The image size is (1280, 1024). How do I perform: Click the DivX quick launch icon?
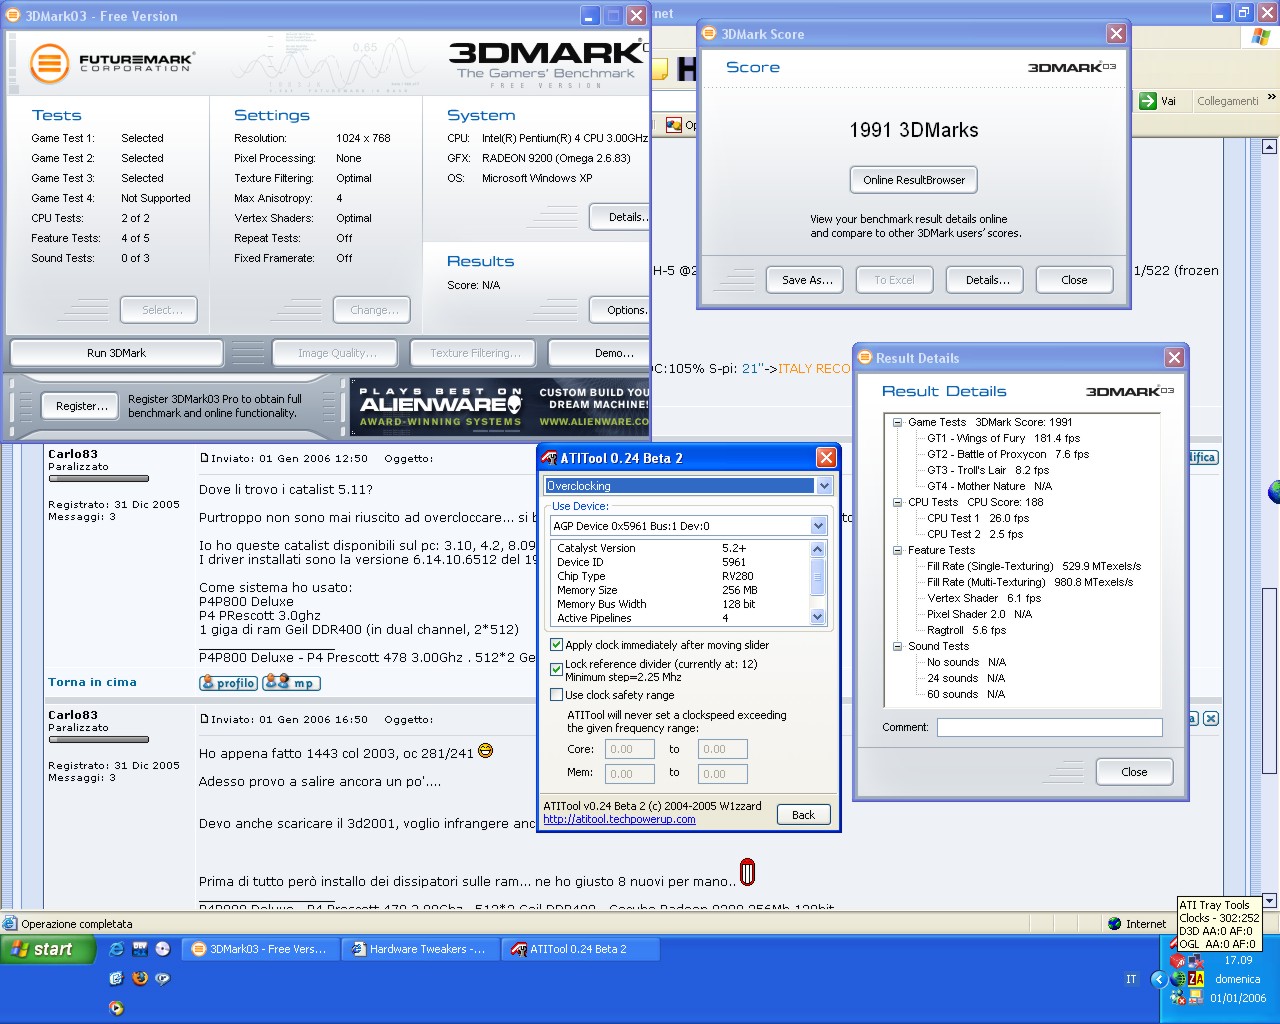click(140, 949)
